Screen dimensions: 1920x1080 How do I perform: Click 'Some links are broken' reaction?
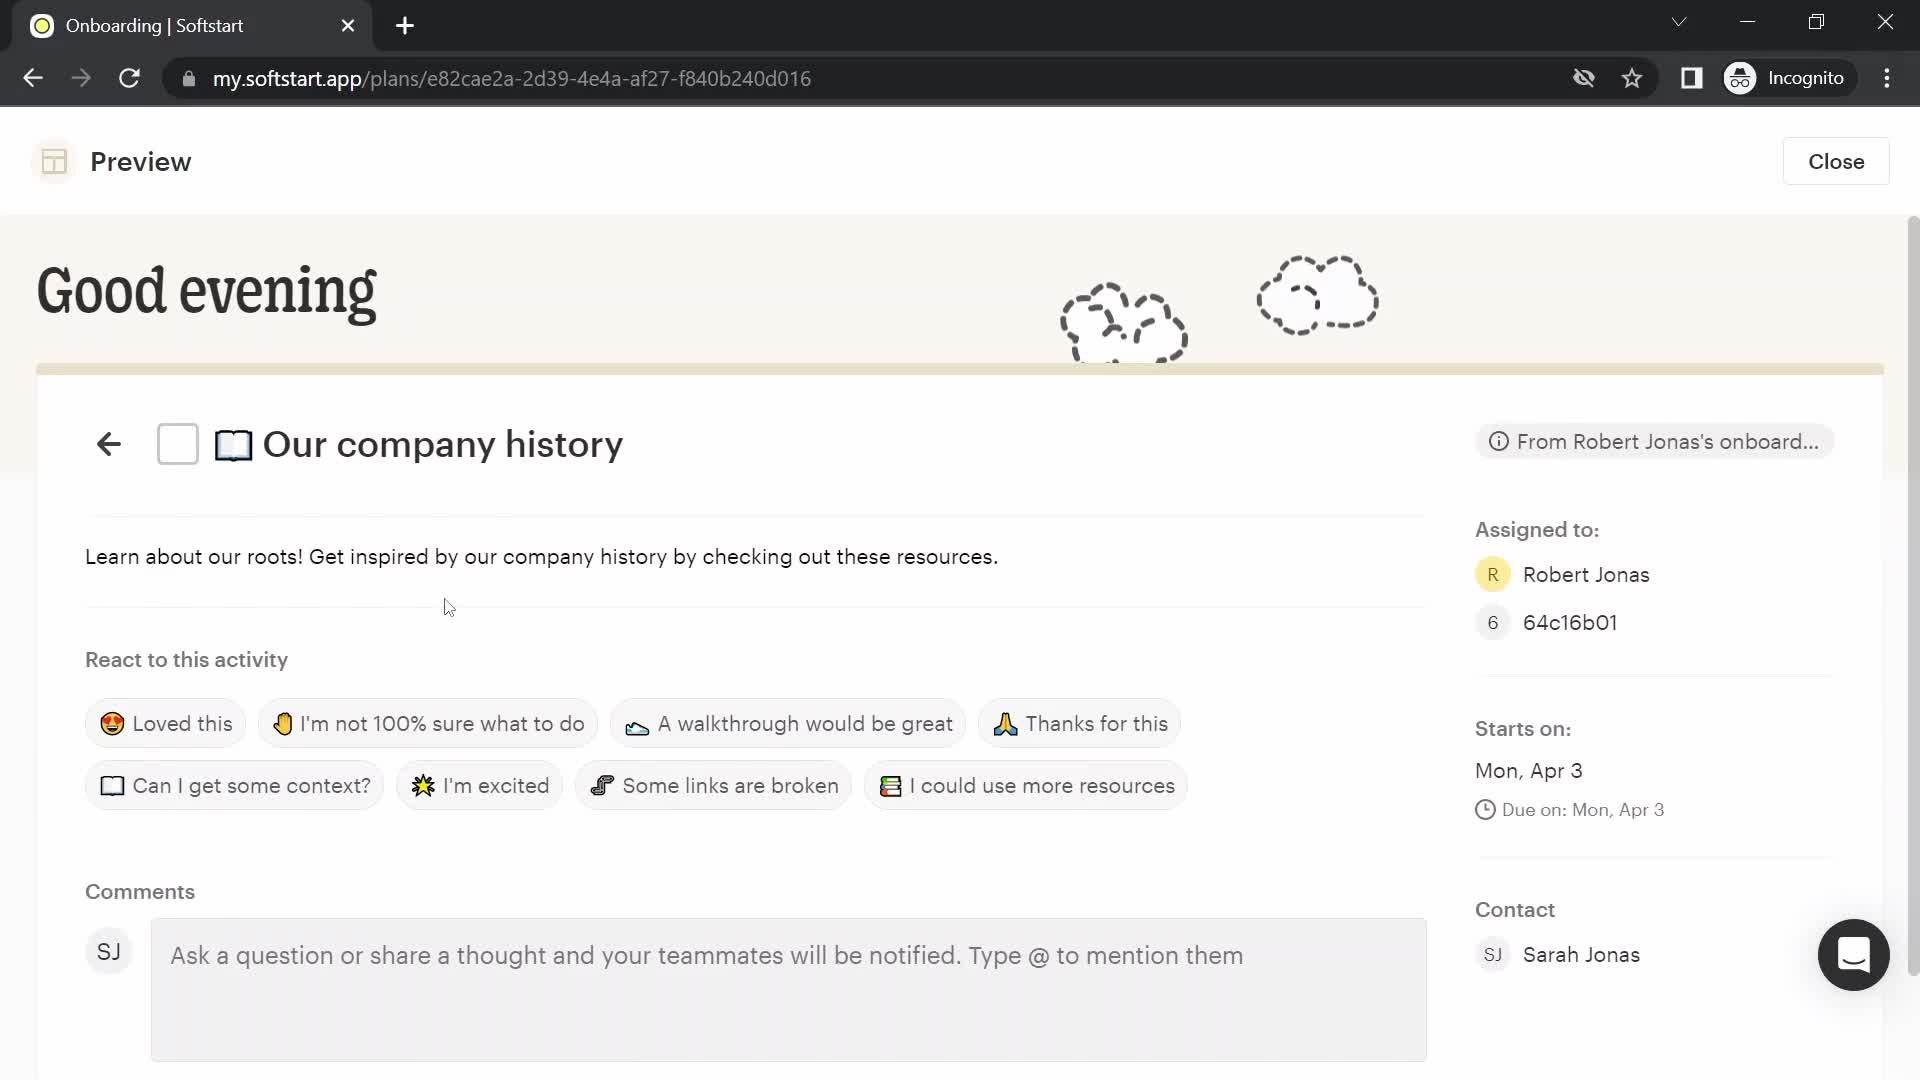pyautogui.click(x=713, y=786)
